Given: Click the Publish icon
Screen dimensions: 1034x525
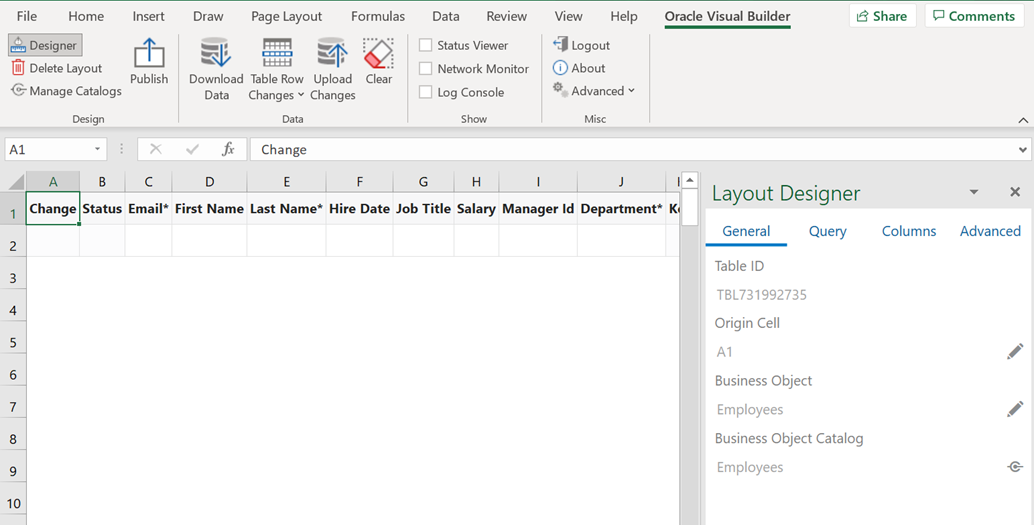Looking at the screenshot, I should 149,53.
